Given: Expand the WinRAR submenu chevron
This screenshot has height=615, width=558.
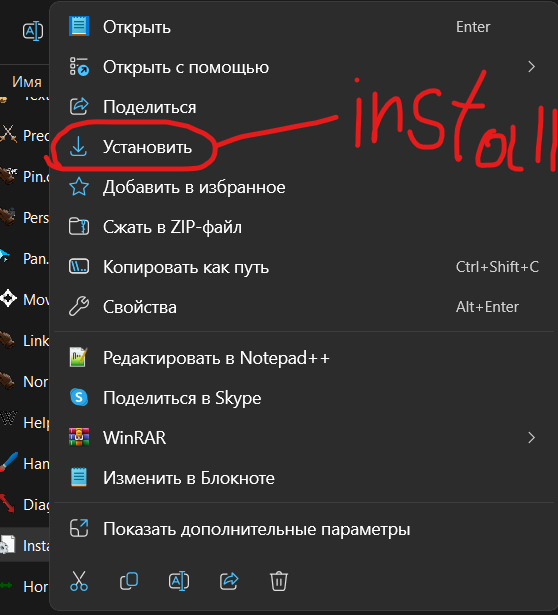Looking at the screenshot, I should coord(531,438).
